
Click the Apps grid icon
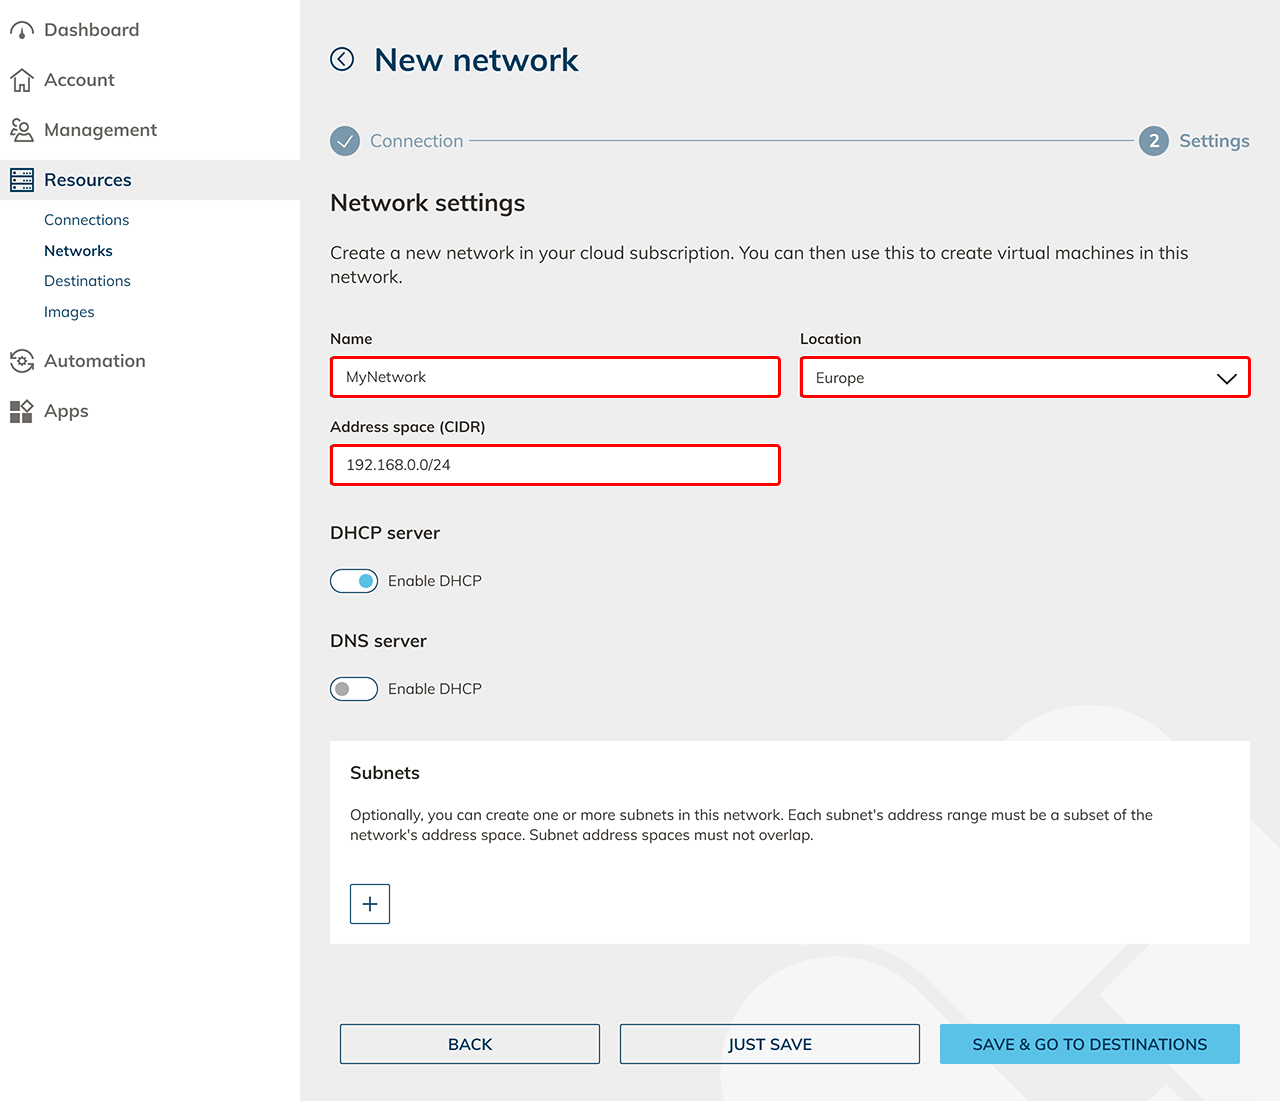tap(21, 411)
